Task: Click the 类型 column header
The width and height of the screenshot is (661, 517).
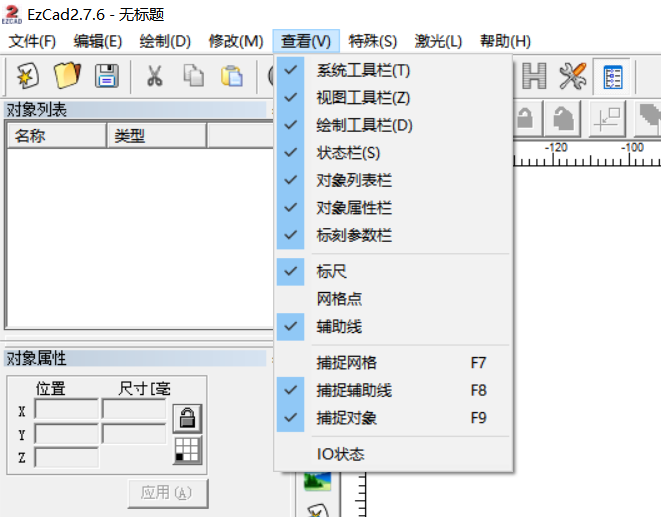Action: pyautogui.click(x=156, y=135)
